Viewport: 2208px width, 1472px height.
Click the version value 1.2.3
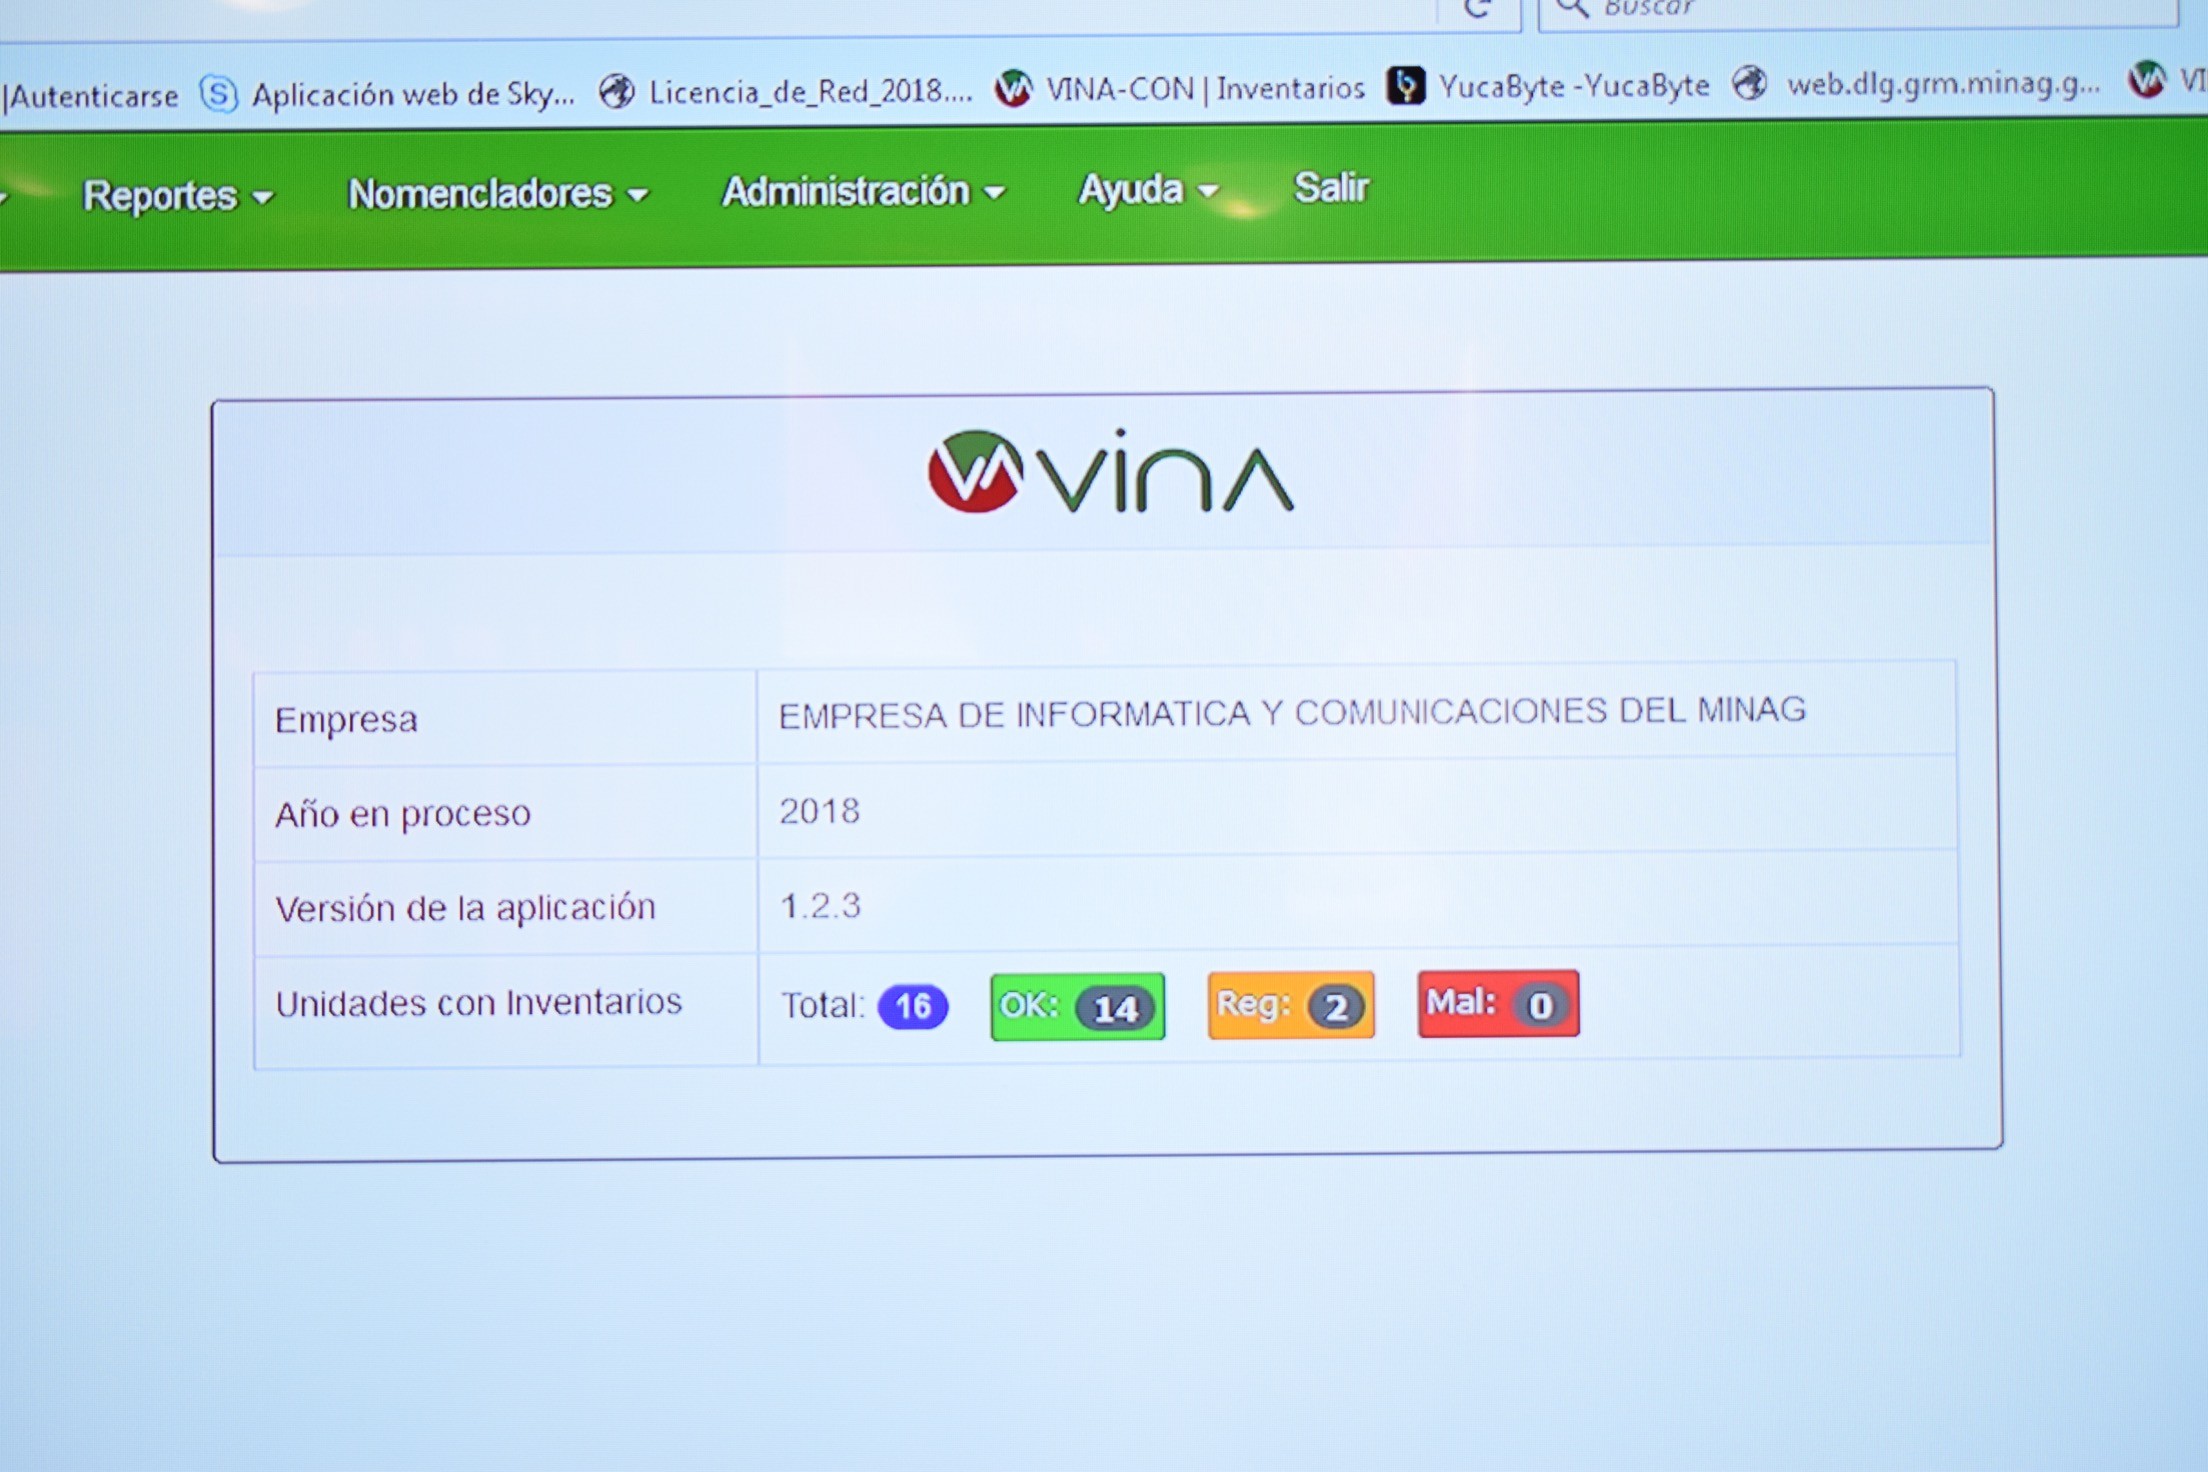(820, 906)
